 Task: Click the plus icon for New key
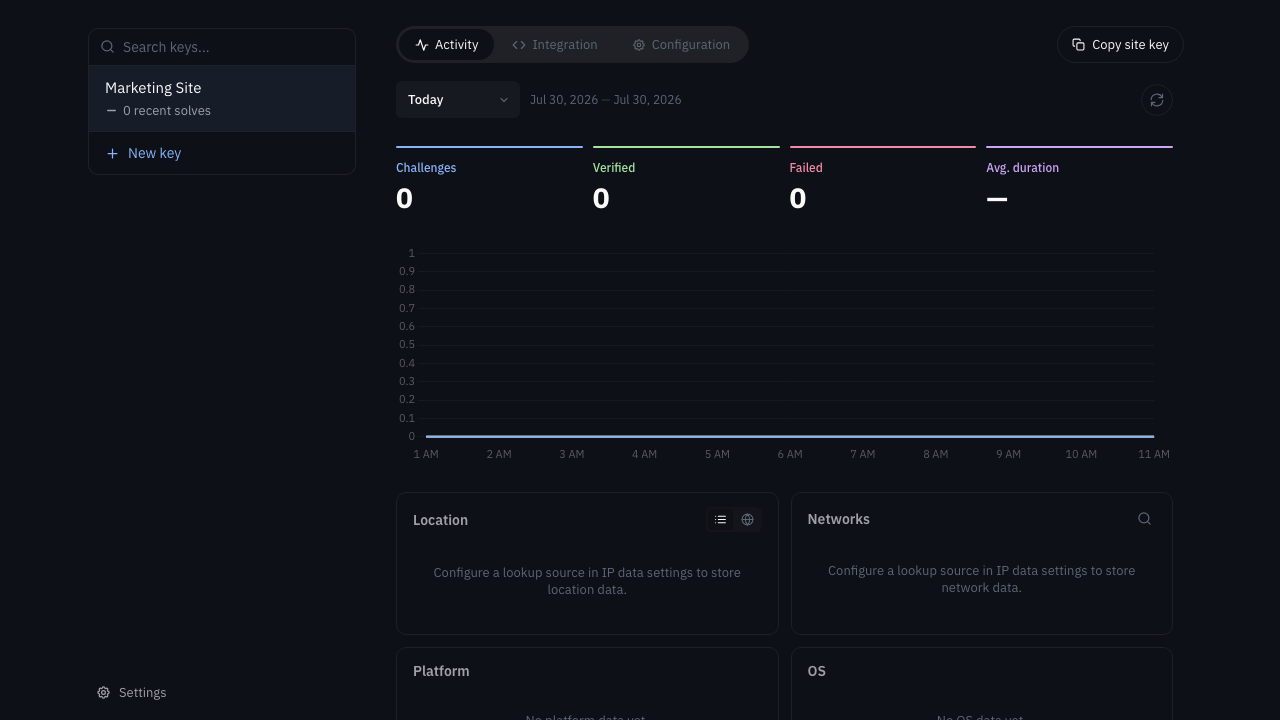pos(112,153)
